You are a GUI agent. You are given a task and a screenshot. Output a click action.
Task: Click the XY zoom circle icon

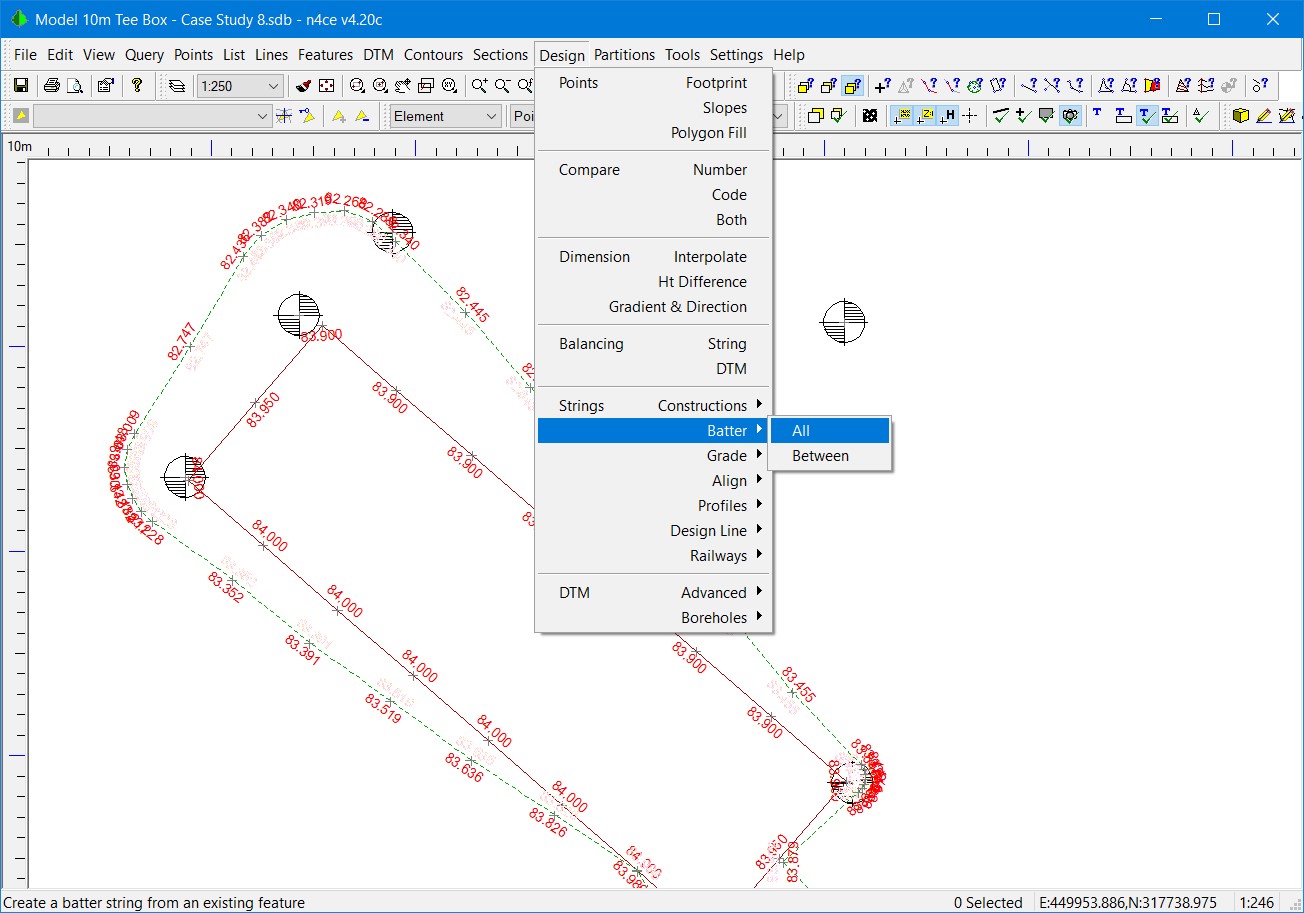pos(449,86)
